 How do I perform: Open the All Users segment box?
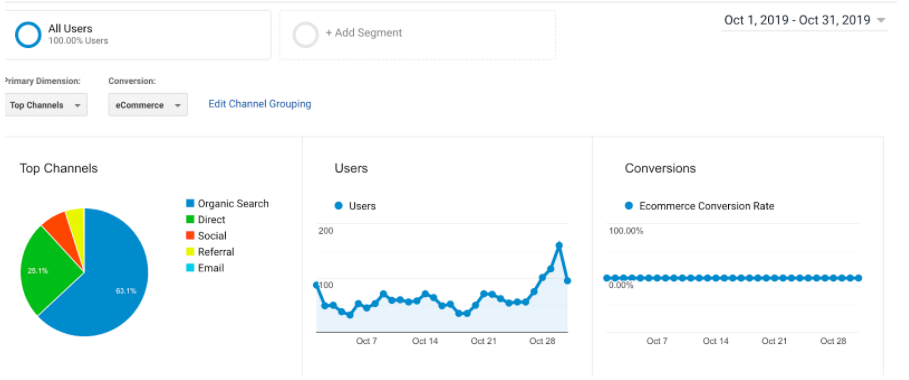click(137, 35)
